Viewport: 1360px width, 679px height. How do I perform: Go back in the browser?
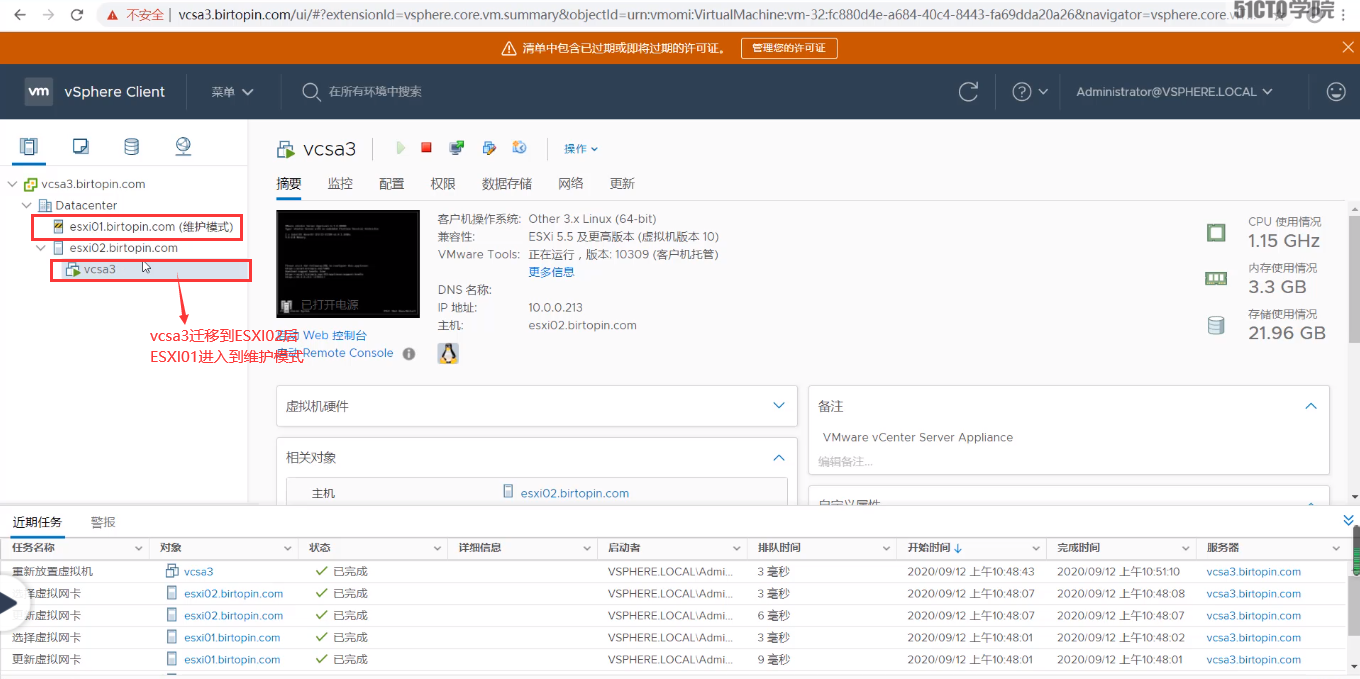(x=19, y=15)
